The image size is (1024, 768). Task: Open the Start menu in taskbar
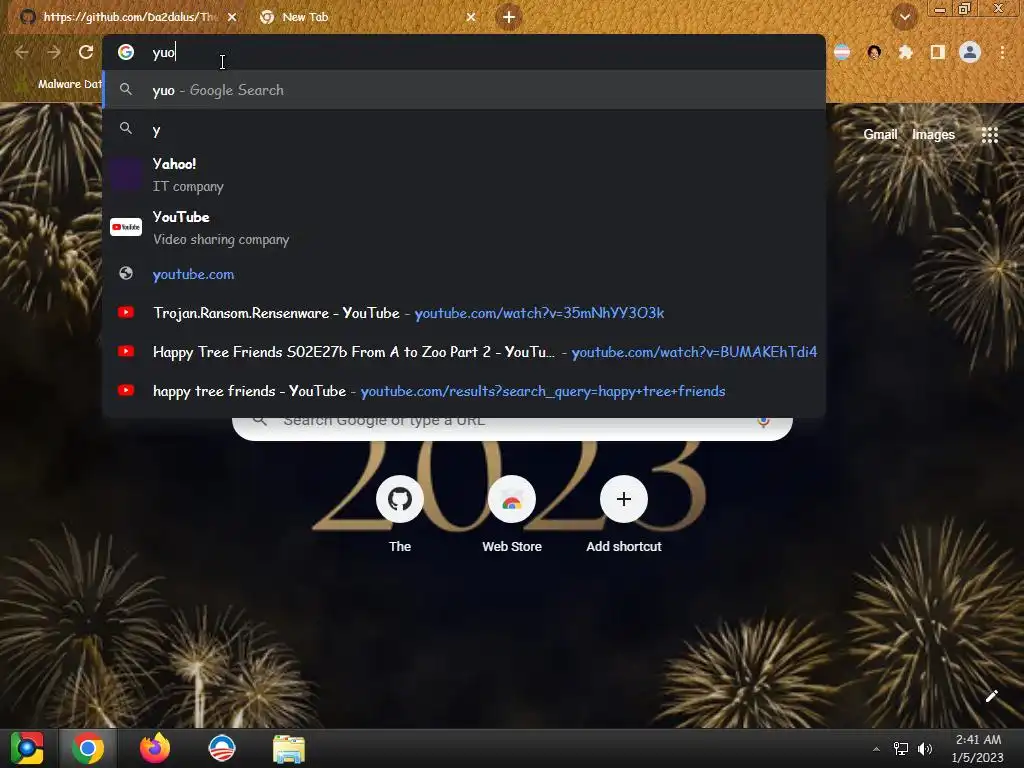pyautogui.click(x=27, y=748)
